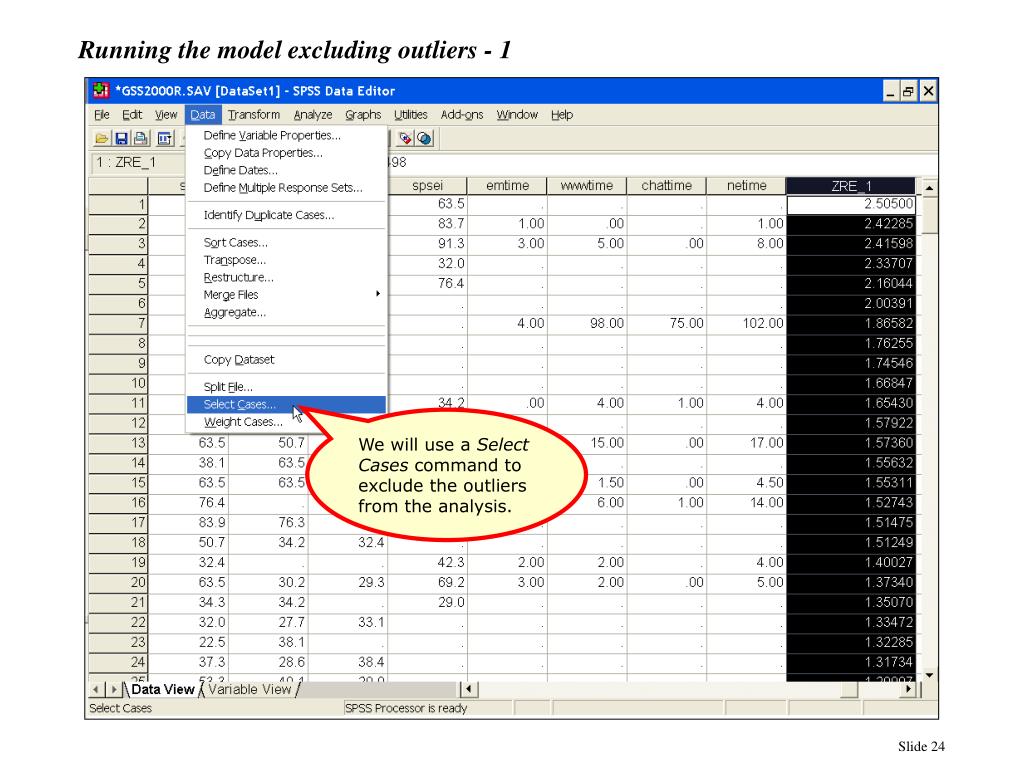The height and width of the screenshot is (768, 1024).
Task: Click the highlighted Data menu
Action: 202,115
